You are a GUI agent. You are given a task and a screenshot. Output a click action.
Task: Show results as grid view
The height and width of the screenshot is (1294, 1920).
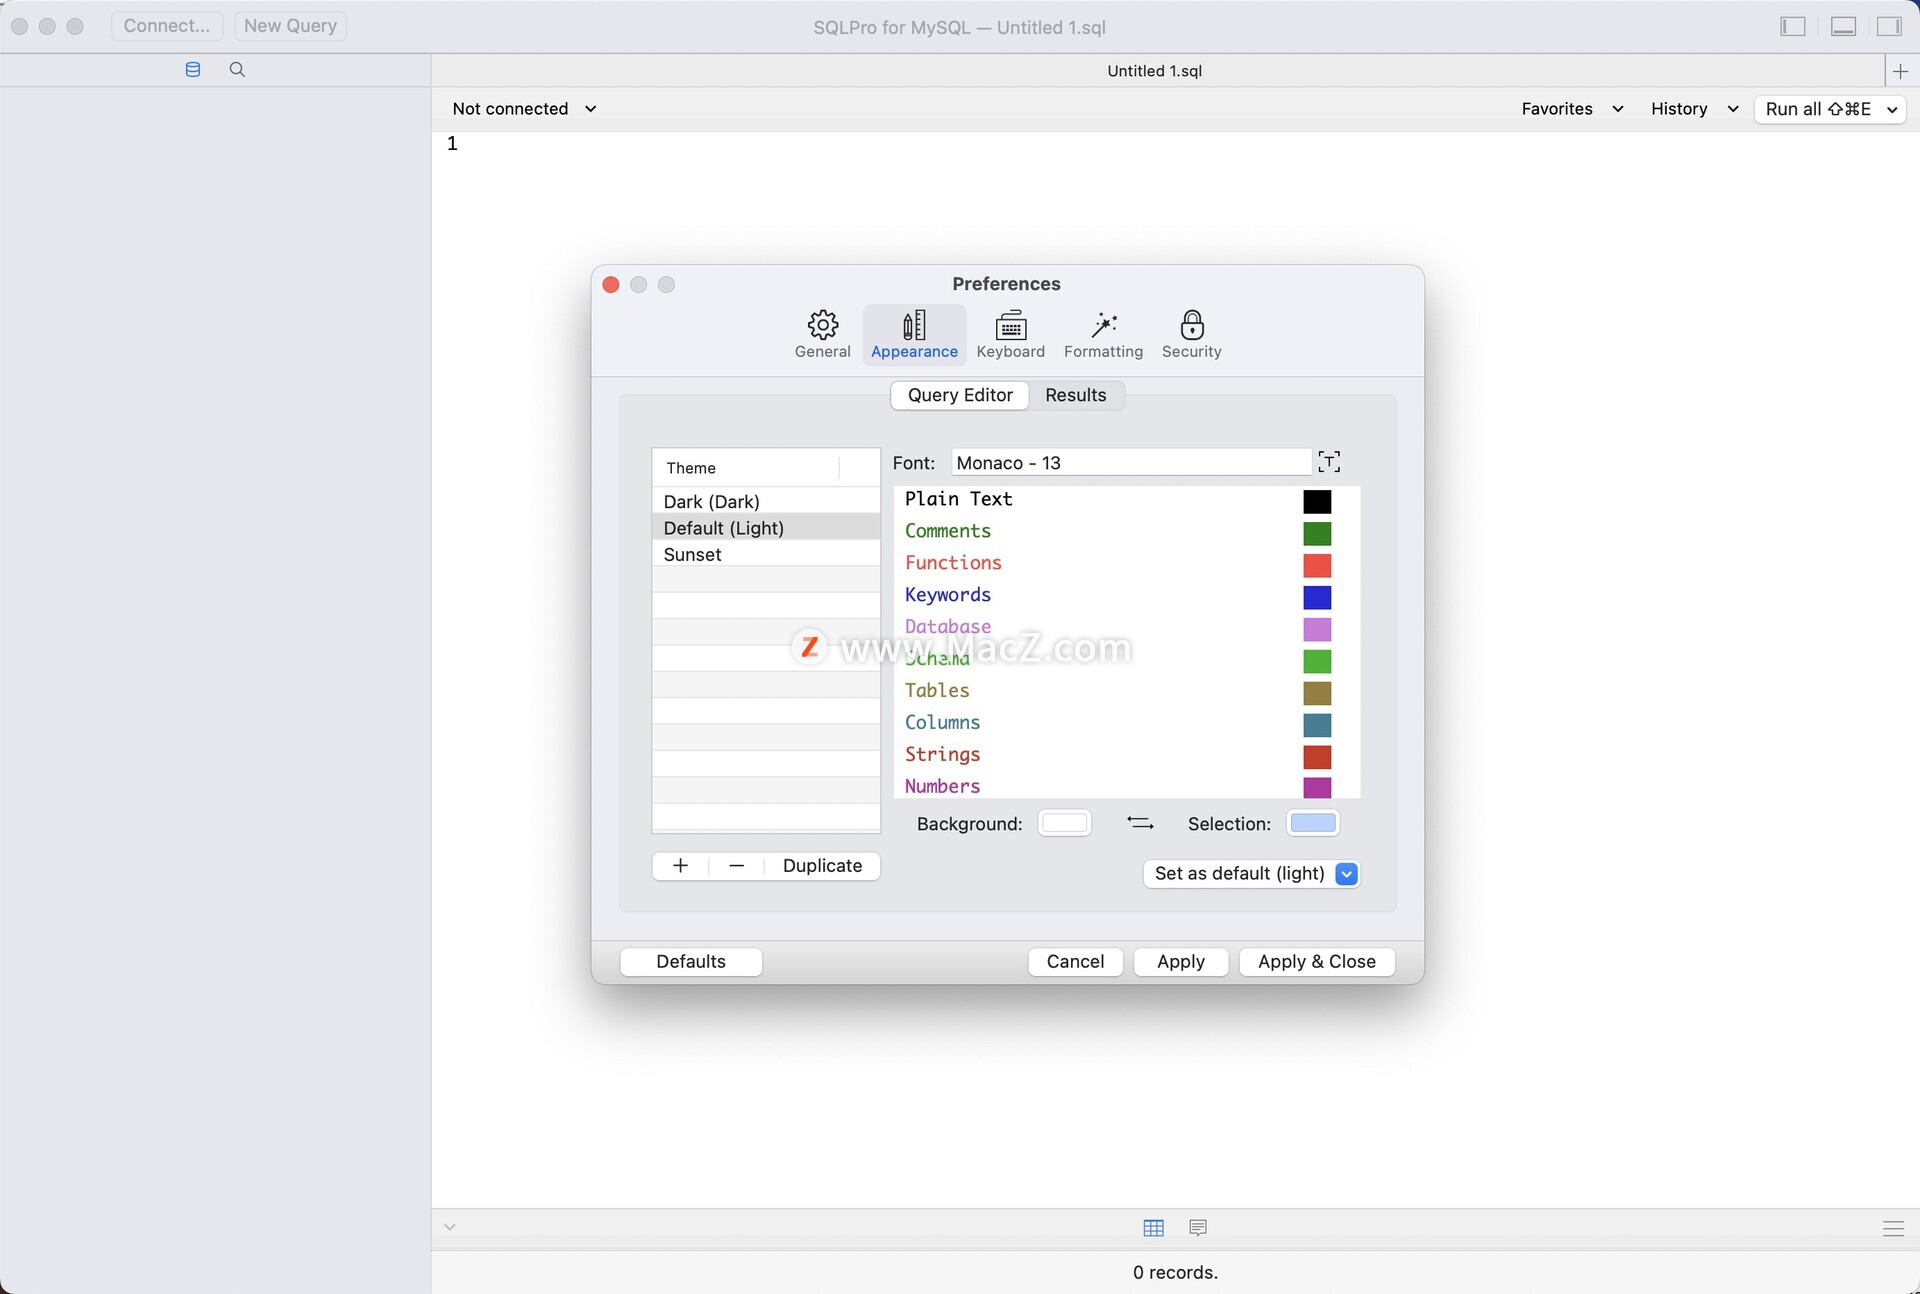point(1153,1227)
